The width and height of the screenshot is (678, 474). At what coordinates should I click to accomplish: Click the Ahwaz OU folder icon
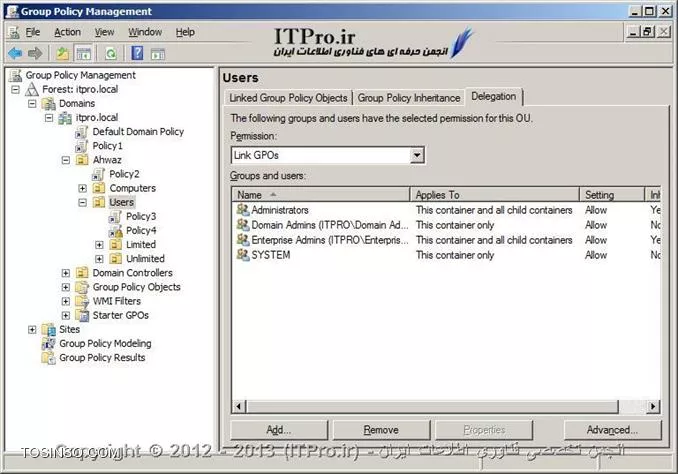tap(82, 160)
